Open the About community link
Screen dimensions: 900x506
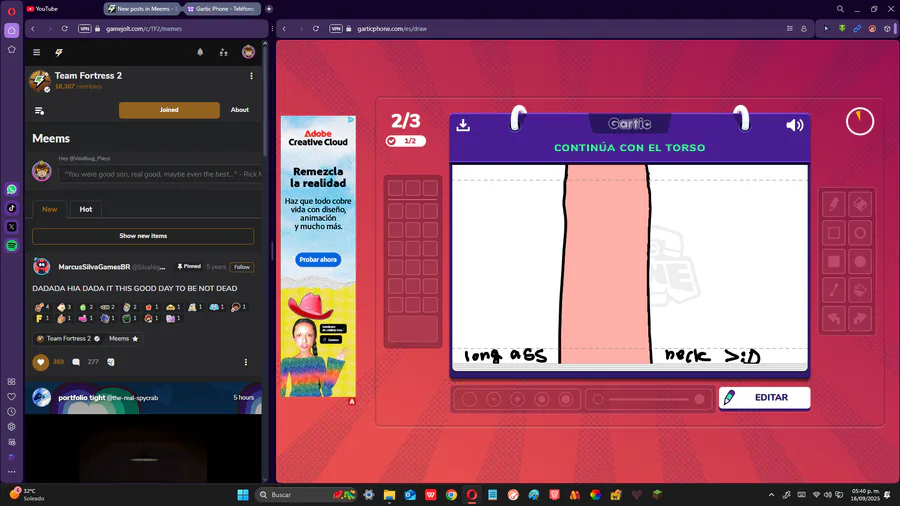click(240, 110)
